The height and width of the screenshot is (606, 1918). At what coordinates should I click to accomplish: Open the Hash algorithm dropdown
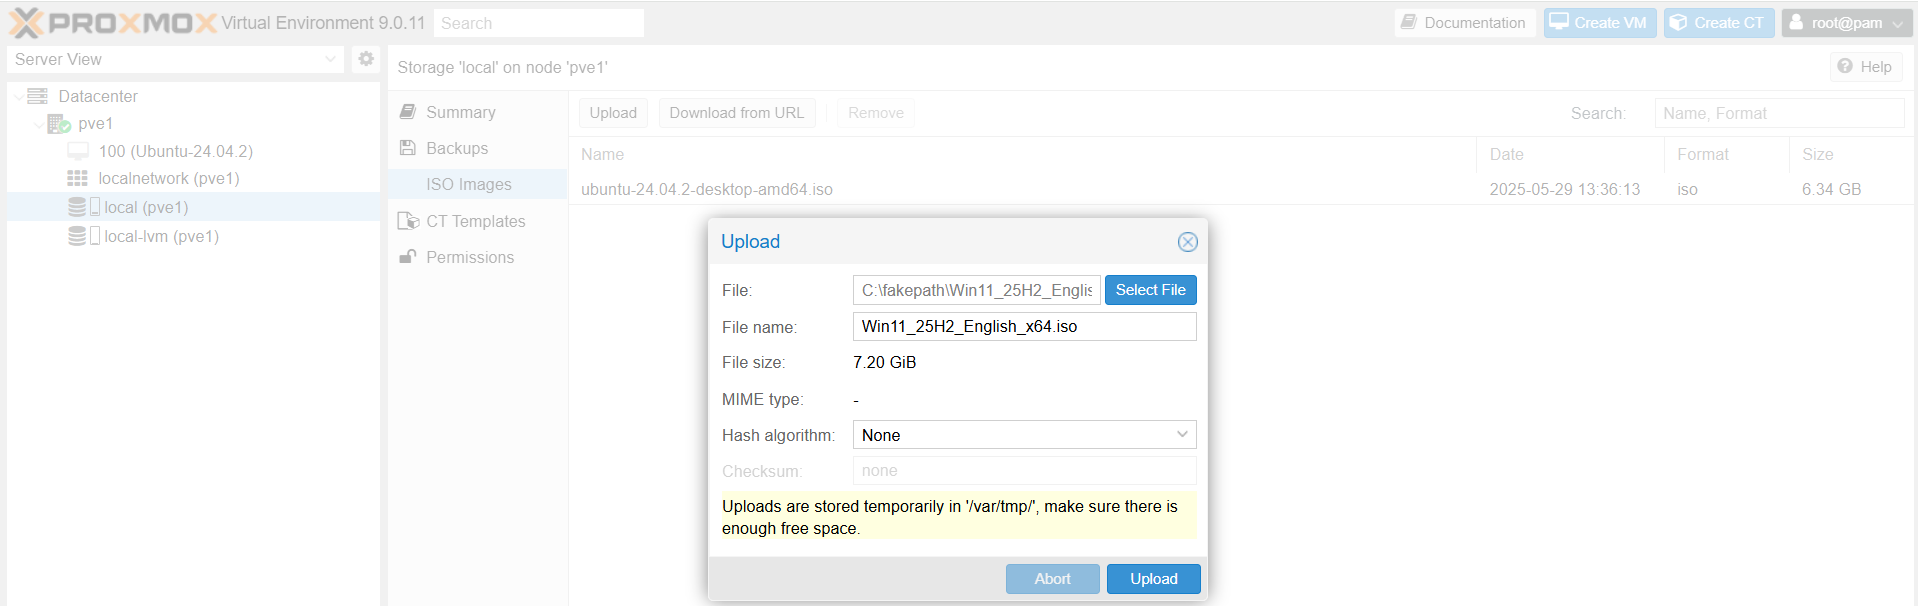click(1182, 435)
